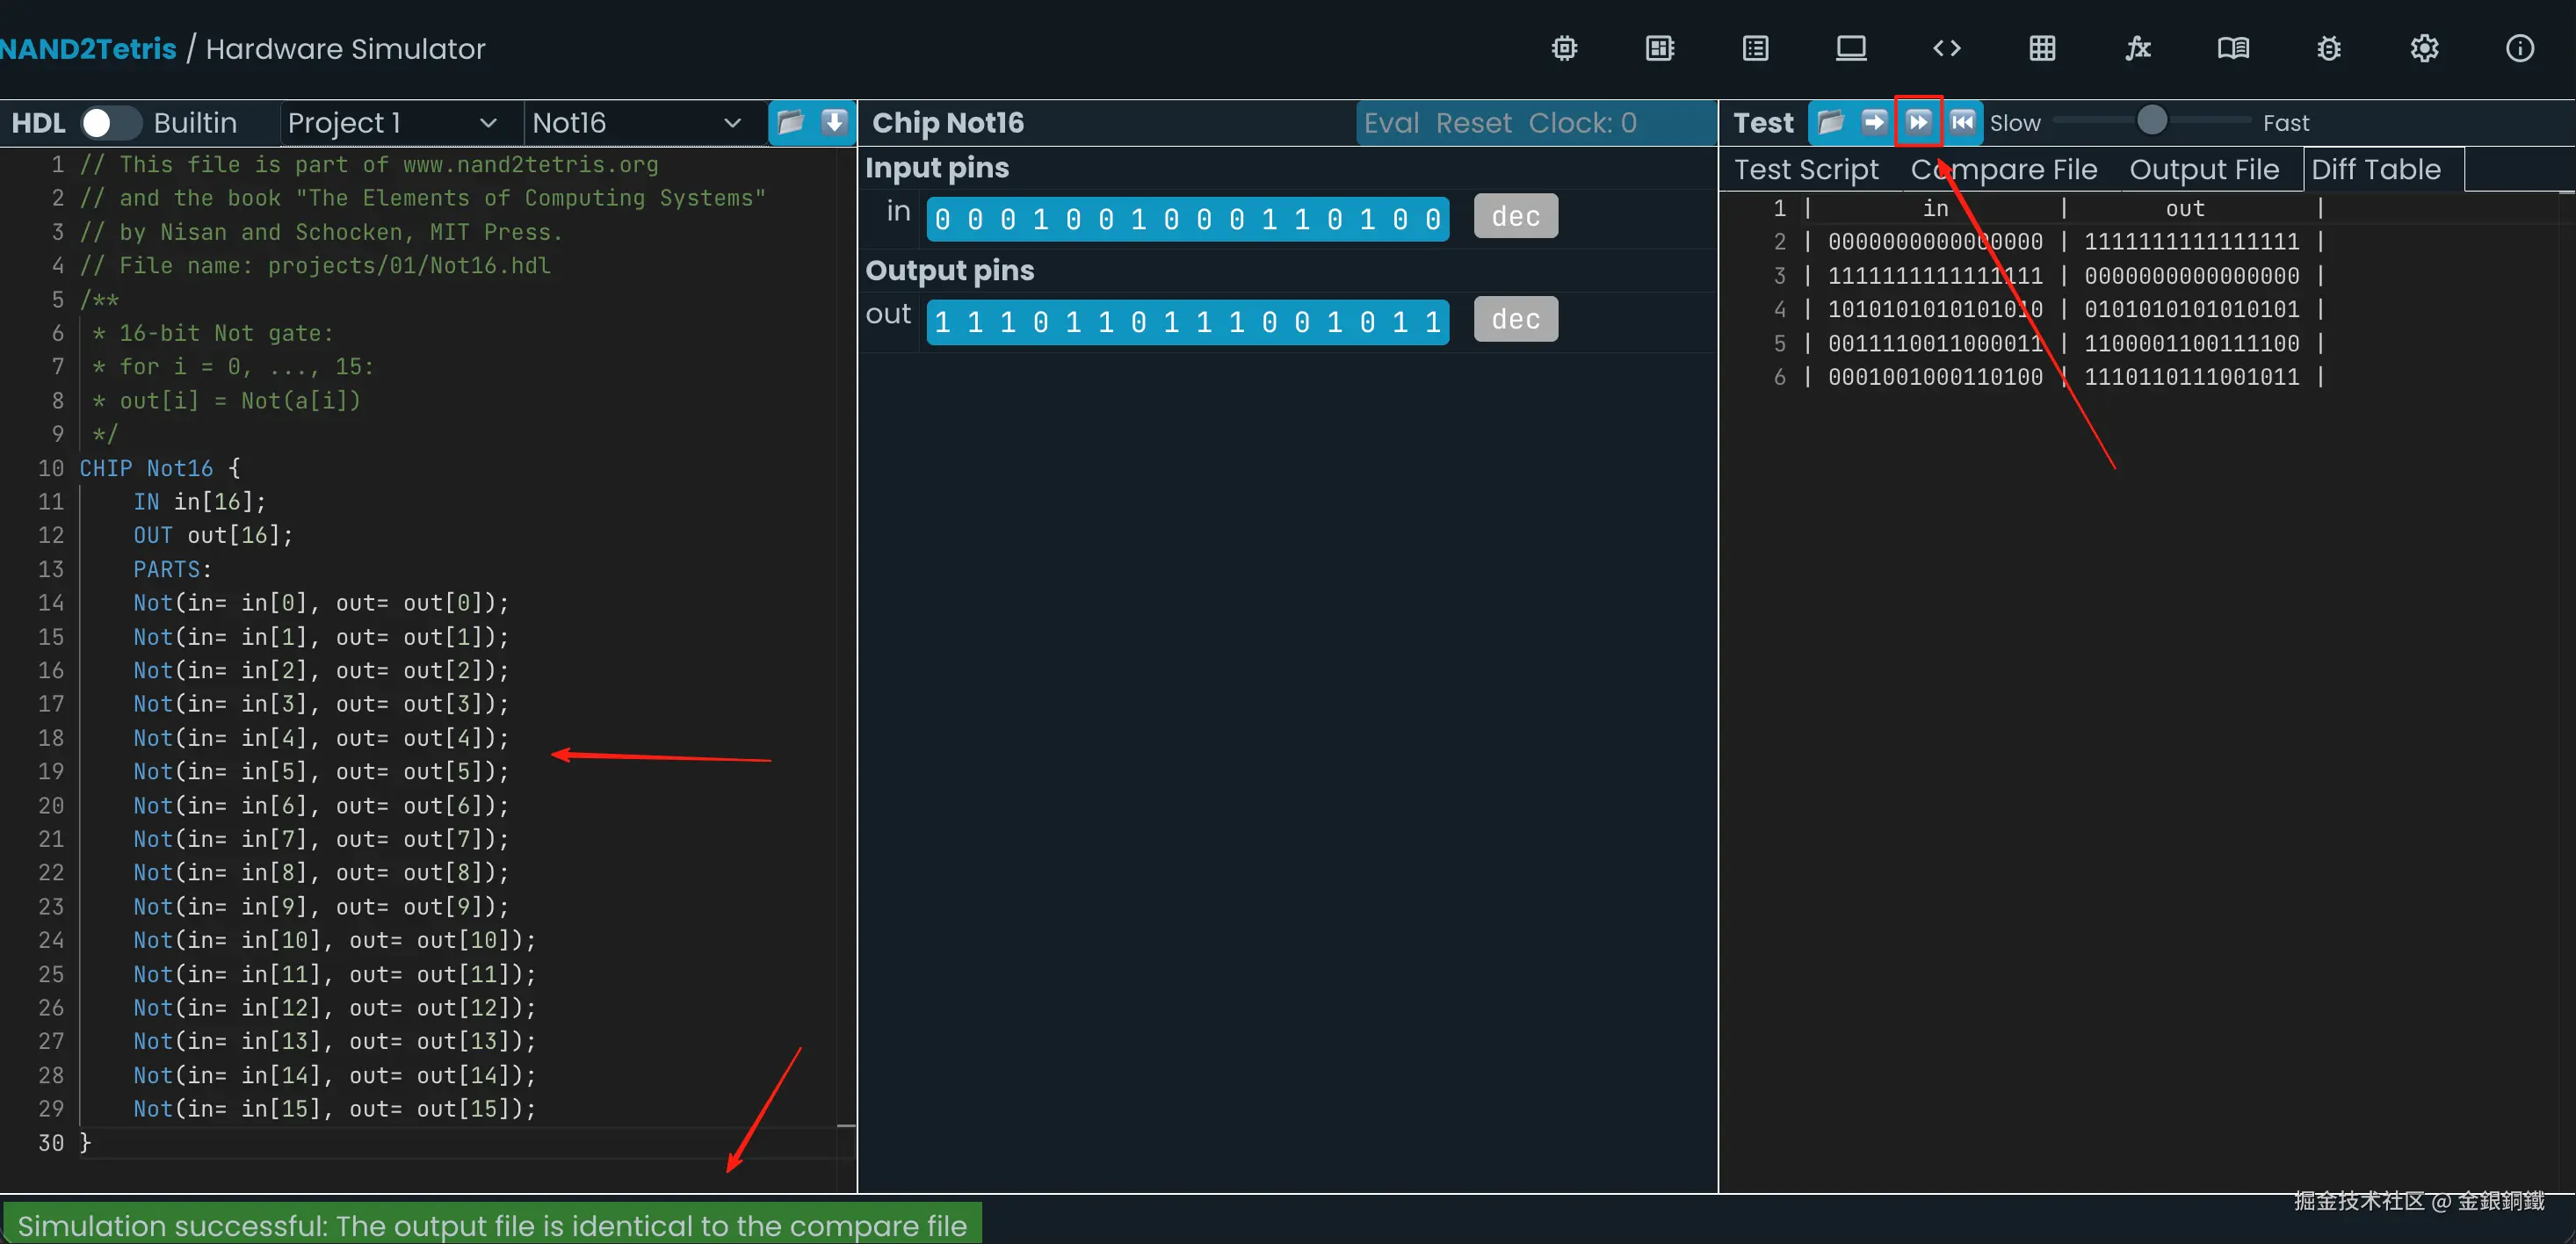The image size is (2576, 1244).
Task: Click the Reset button
Action: click(x=1473, y=122)
